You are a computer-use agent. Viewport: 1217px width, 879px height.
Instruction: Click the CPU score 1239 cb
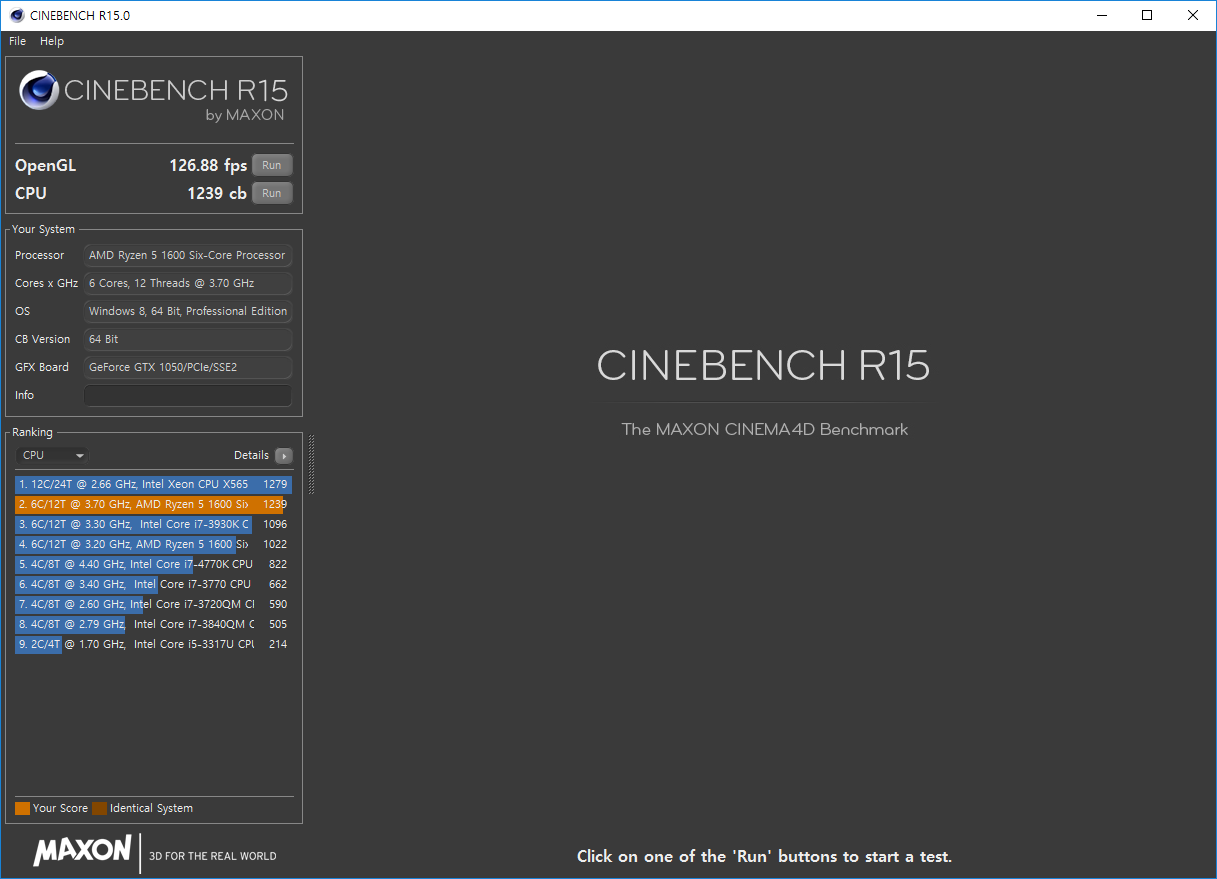[x=217, y=193]
